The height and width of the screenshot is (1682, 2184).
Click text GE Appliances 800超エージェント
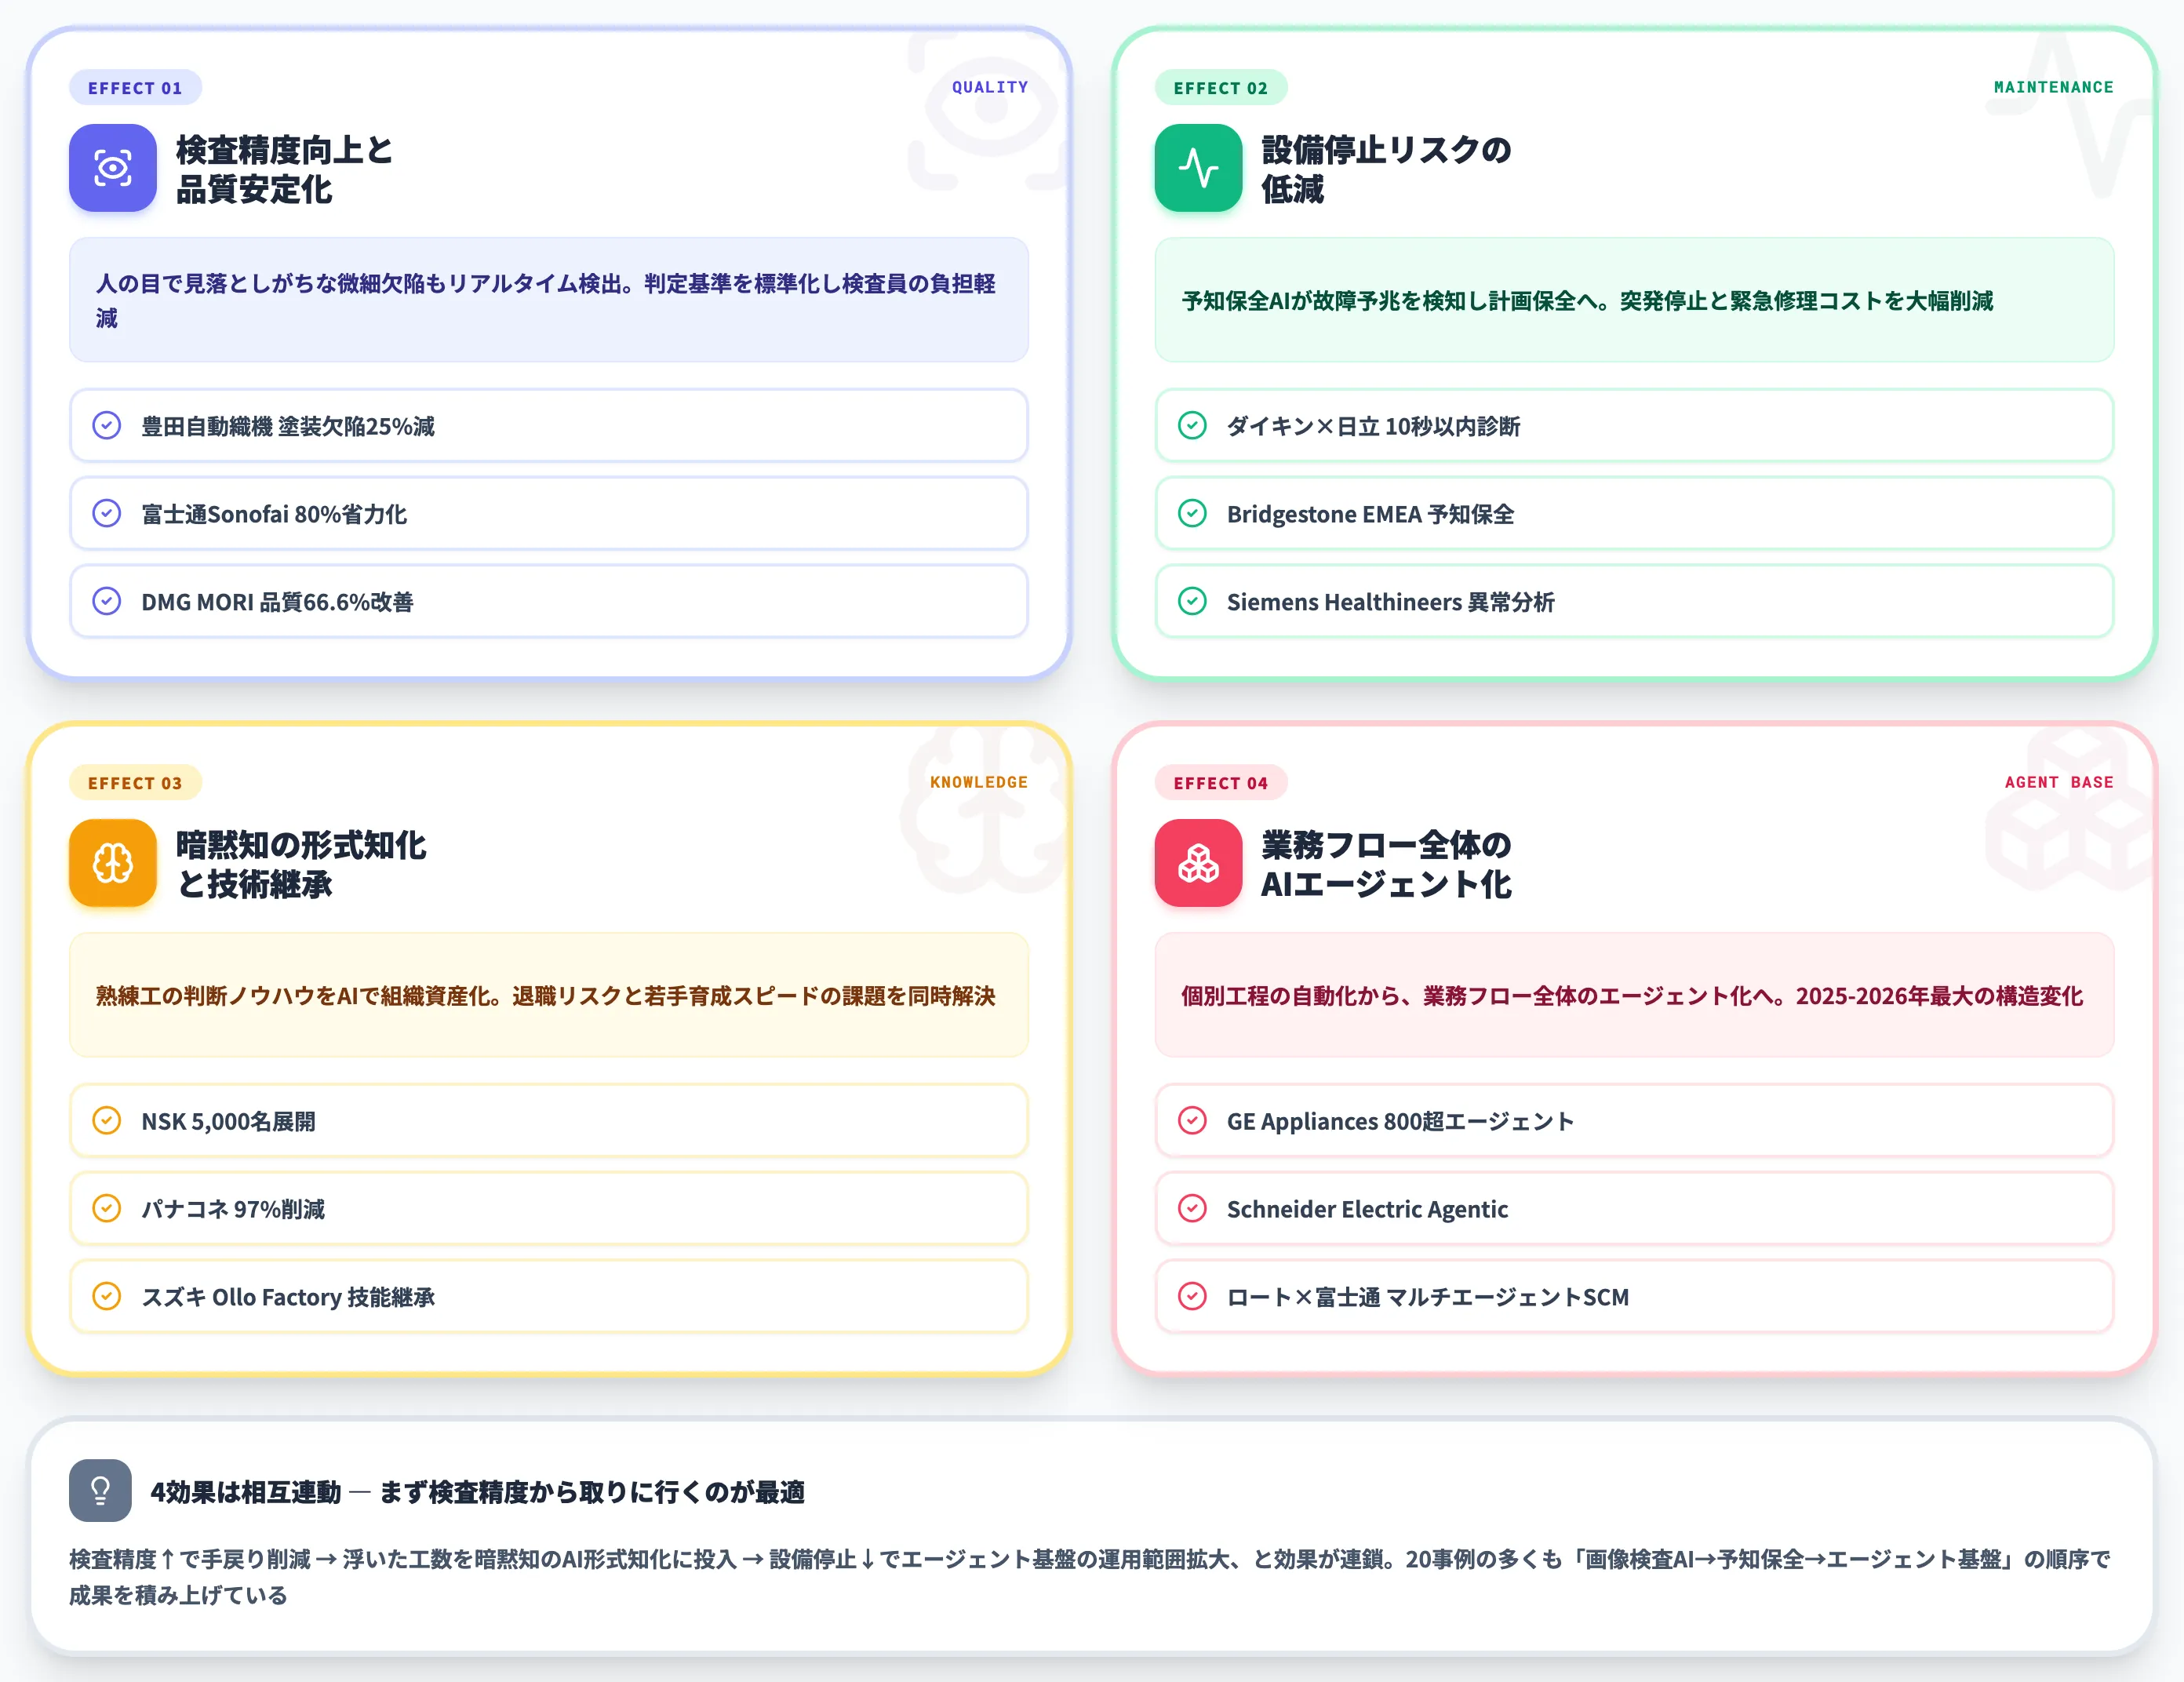[x=1400, y=1121]
